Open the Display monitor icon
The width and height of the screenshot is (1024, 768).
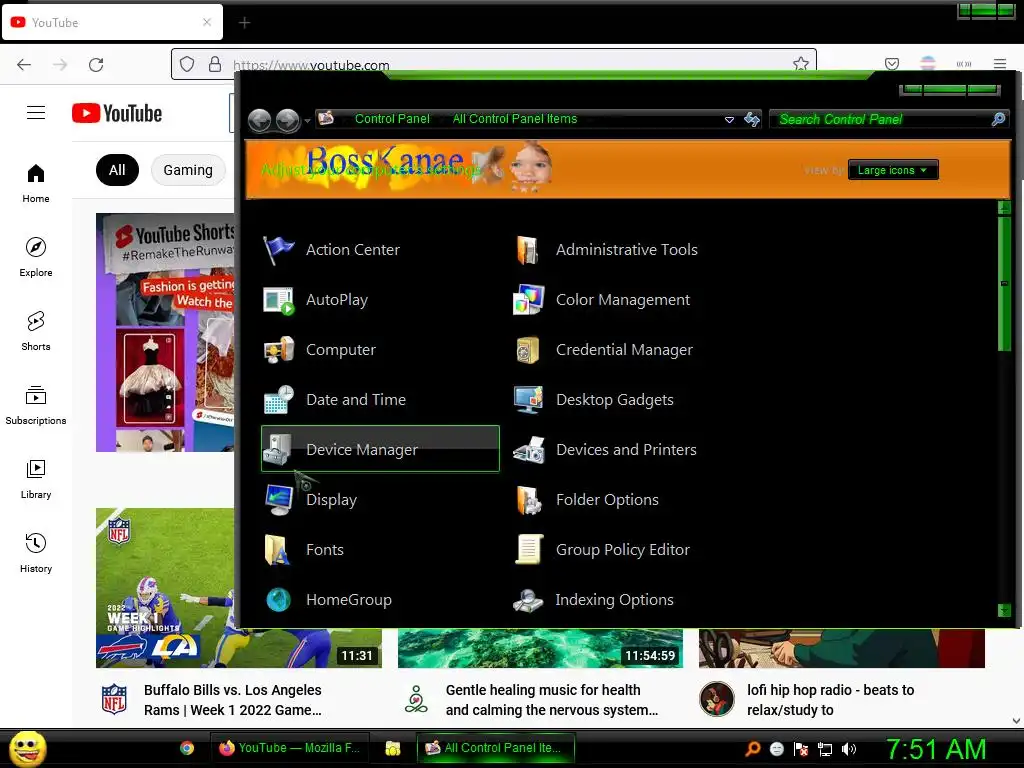click(278, 500)
